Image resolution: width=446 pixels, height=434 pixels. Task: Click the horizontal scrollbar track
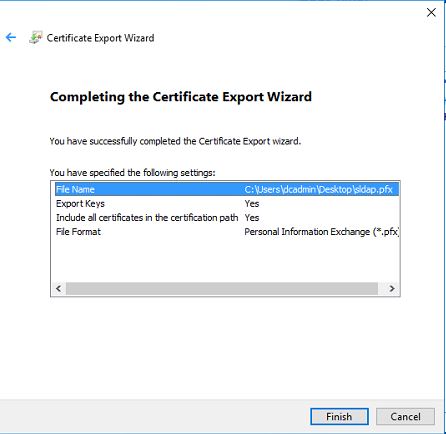(222, 288)
